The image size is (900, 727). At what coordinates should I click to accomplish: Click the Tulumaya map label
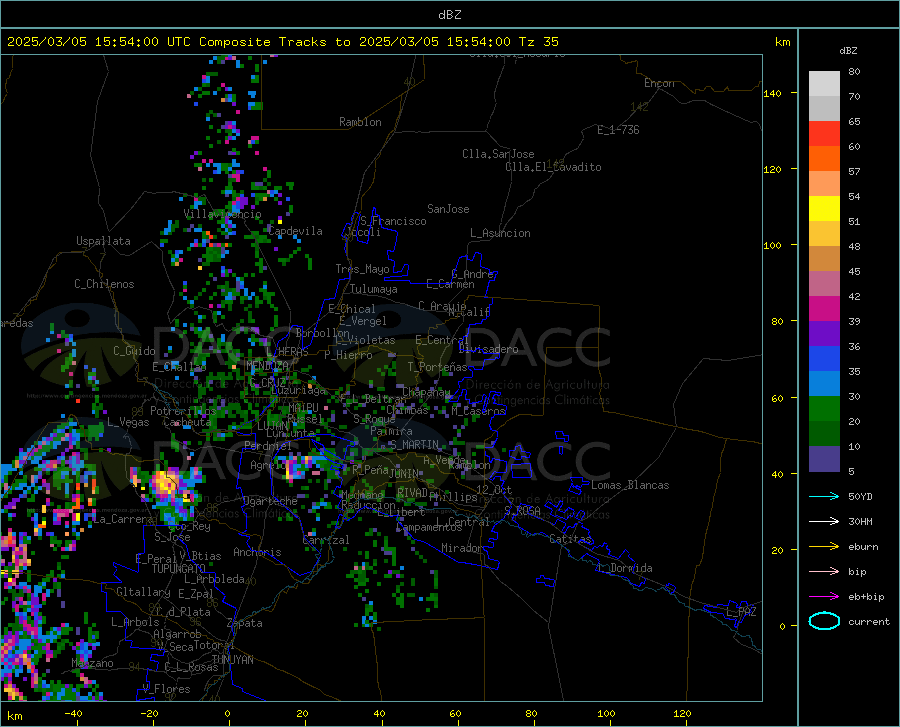pos(373,289)
